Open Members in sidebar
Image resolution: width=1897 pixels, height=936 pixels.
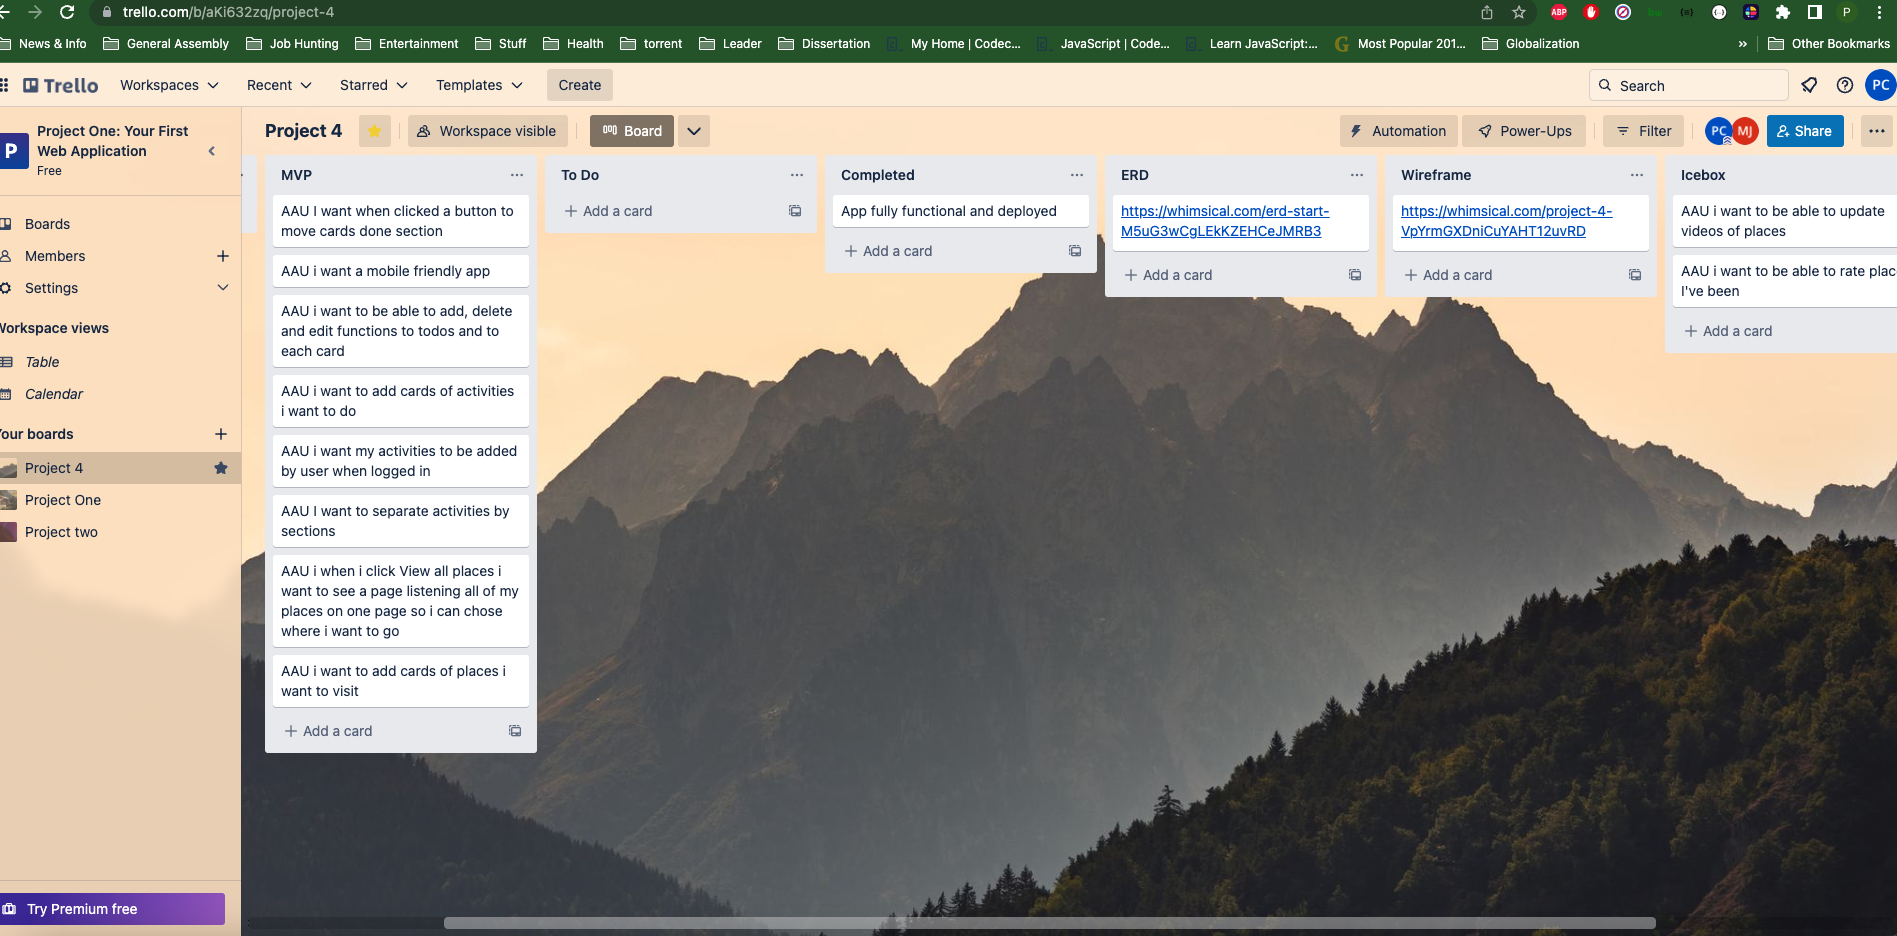55,256
